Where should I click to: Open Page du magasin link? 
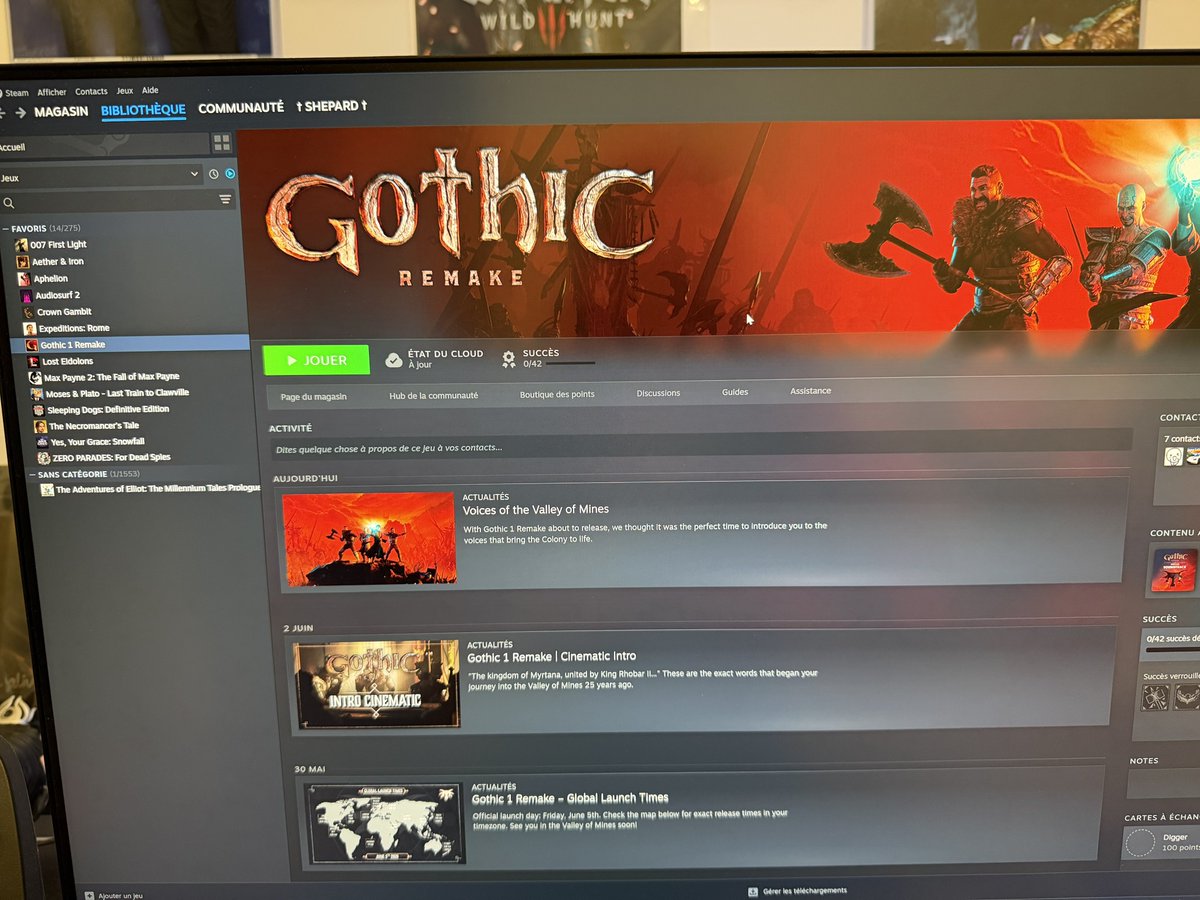click(x=313, y=397)
